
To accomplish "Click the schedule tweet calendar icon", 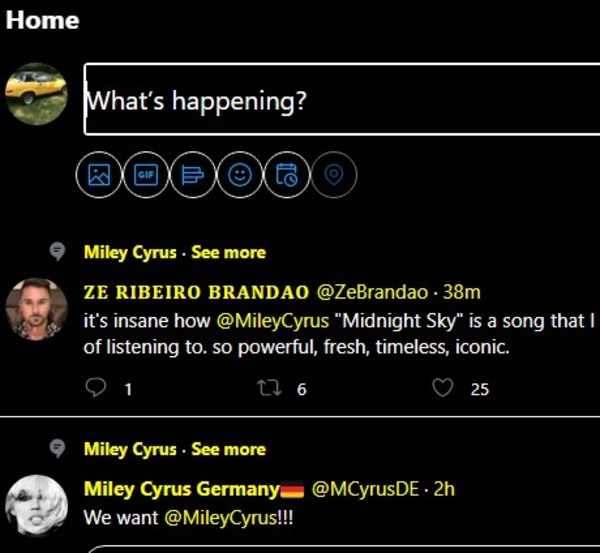I will coord(287,175).
